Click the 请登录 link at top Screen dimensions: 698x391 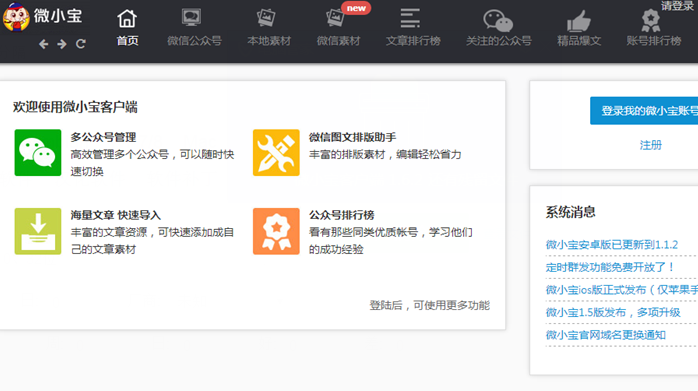coord(679,5)
